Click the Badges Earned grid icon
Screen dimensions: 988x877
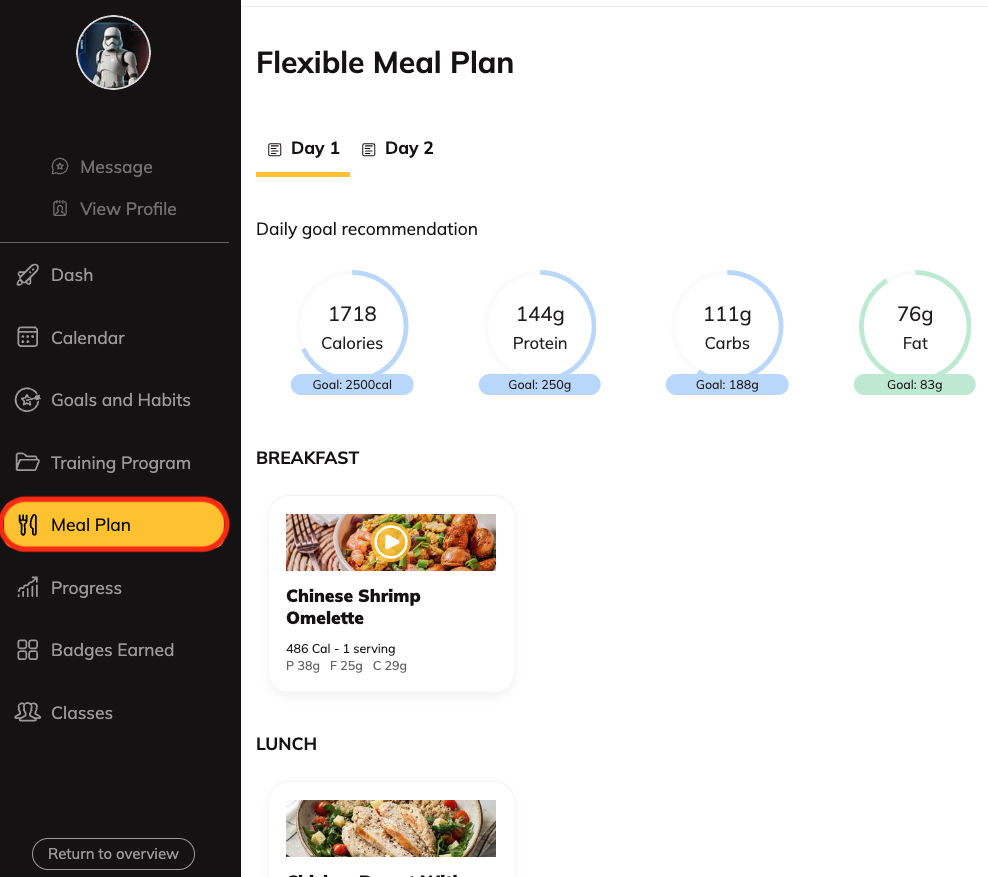(27, 650)
